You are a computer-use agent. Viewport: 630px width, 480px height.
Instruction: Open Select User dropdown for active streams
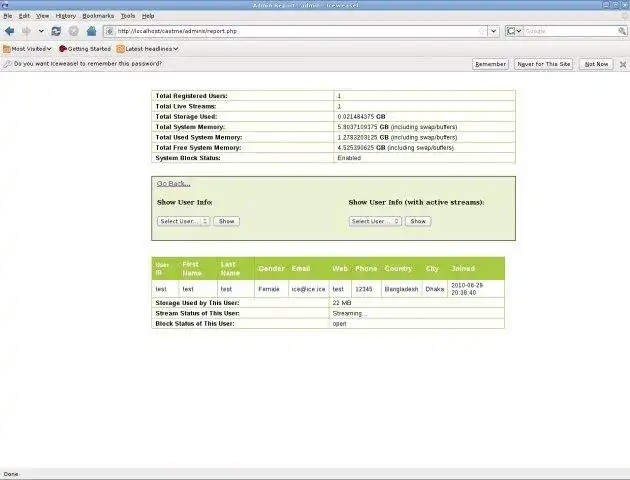(x=375, y=221)
